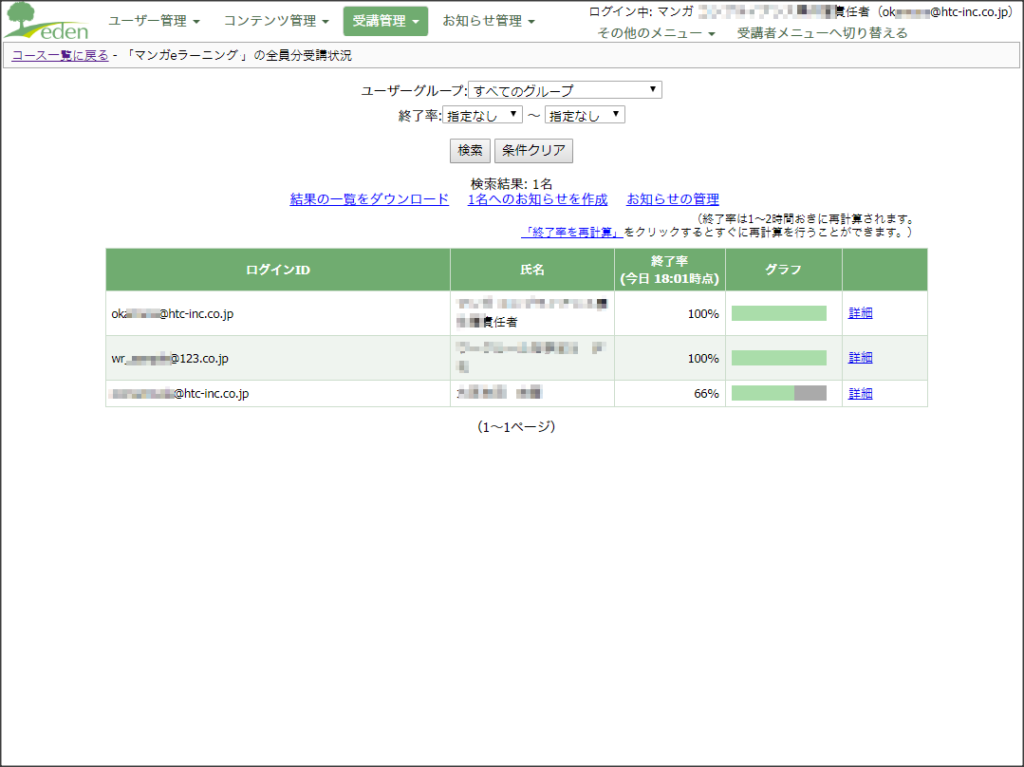This screenshot has width=1024, height=767.
Task: Go back via コース一覧に戻る link
Action: [x=60, y=56]
